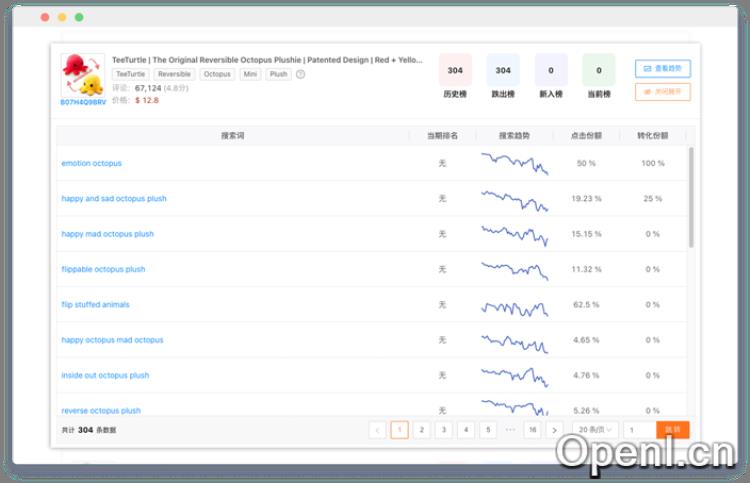
Task: Open the B07H4Q9BRV ASIN link
Action: (83, 102)
